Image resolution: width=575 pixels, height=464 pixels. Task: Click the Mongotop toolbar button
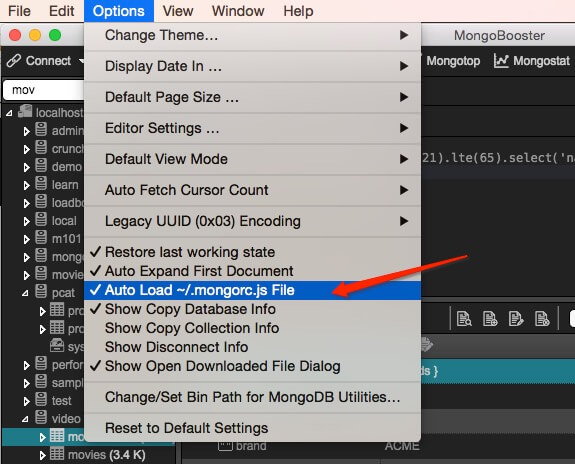[x=453, y=61]
